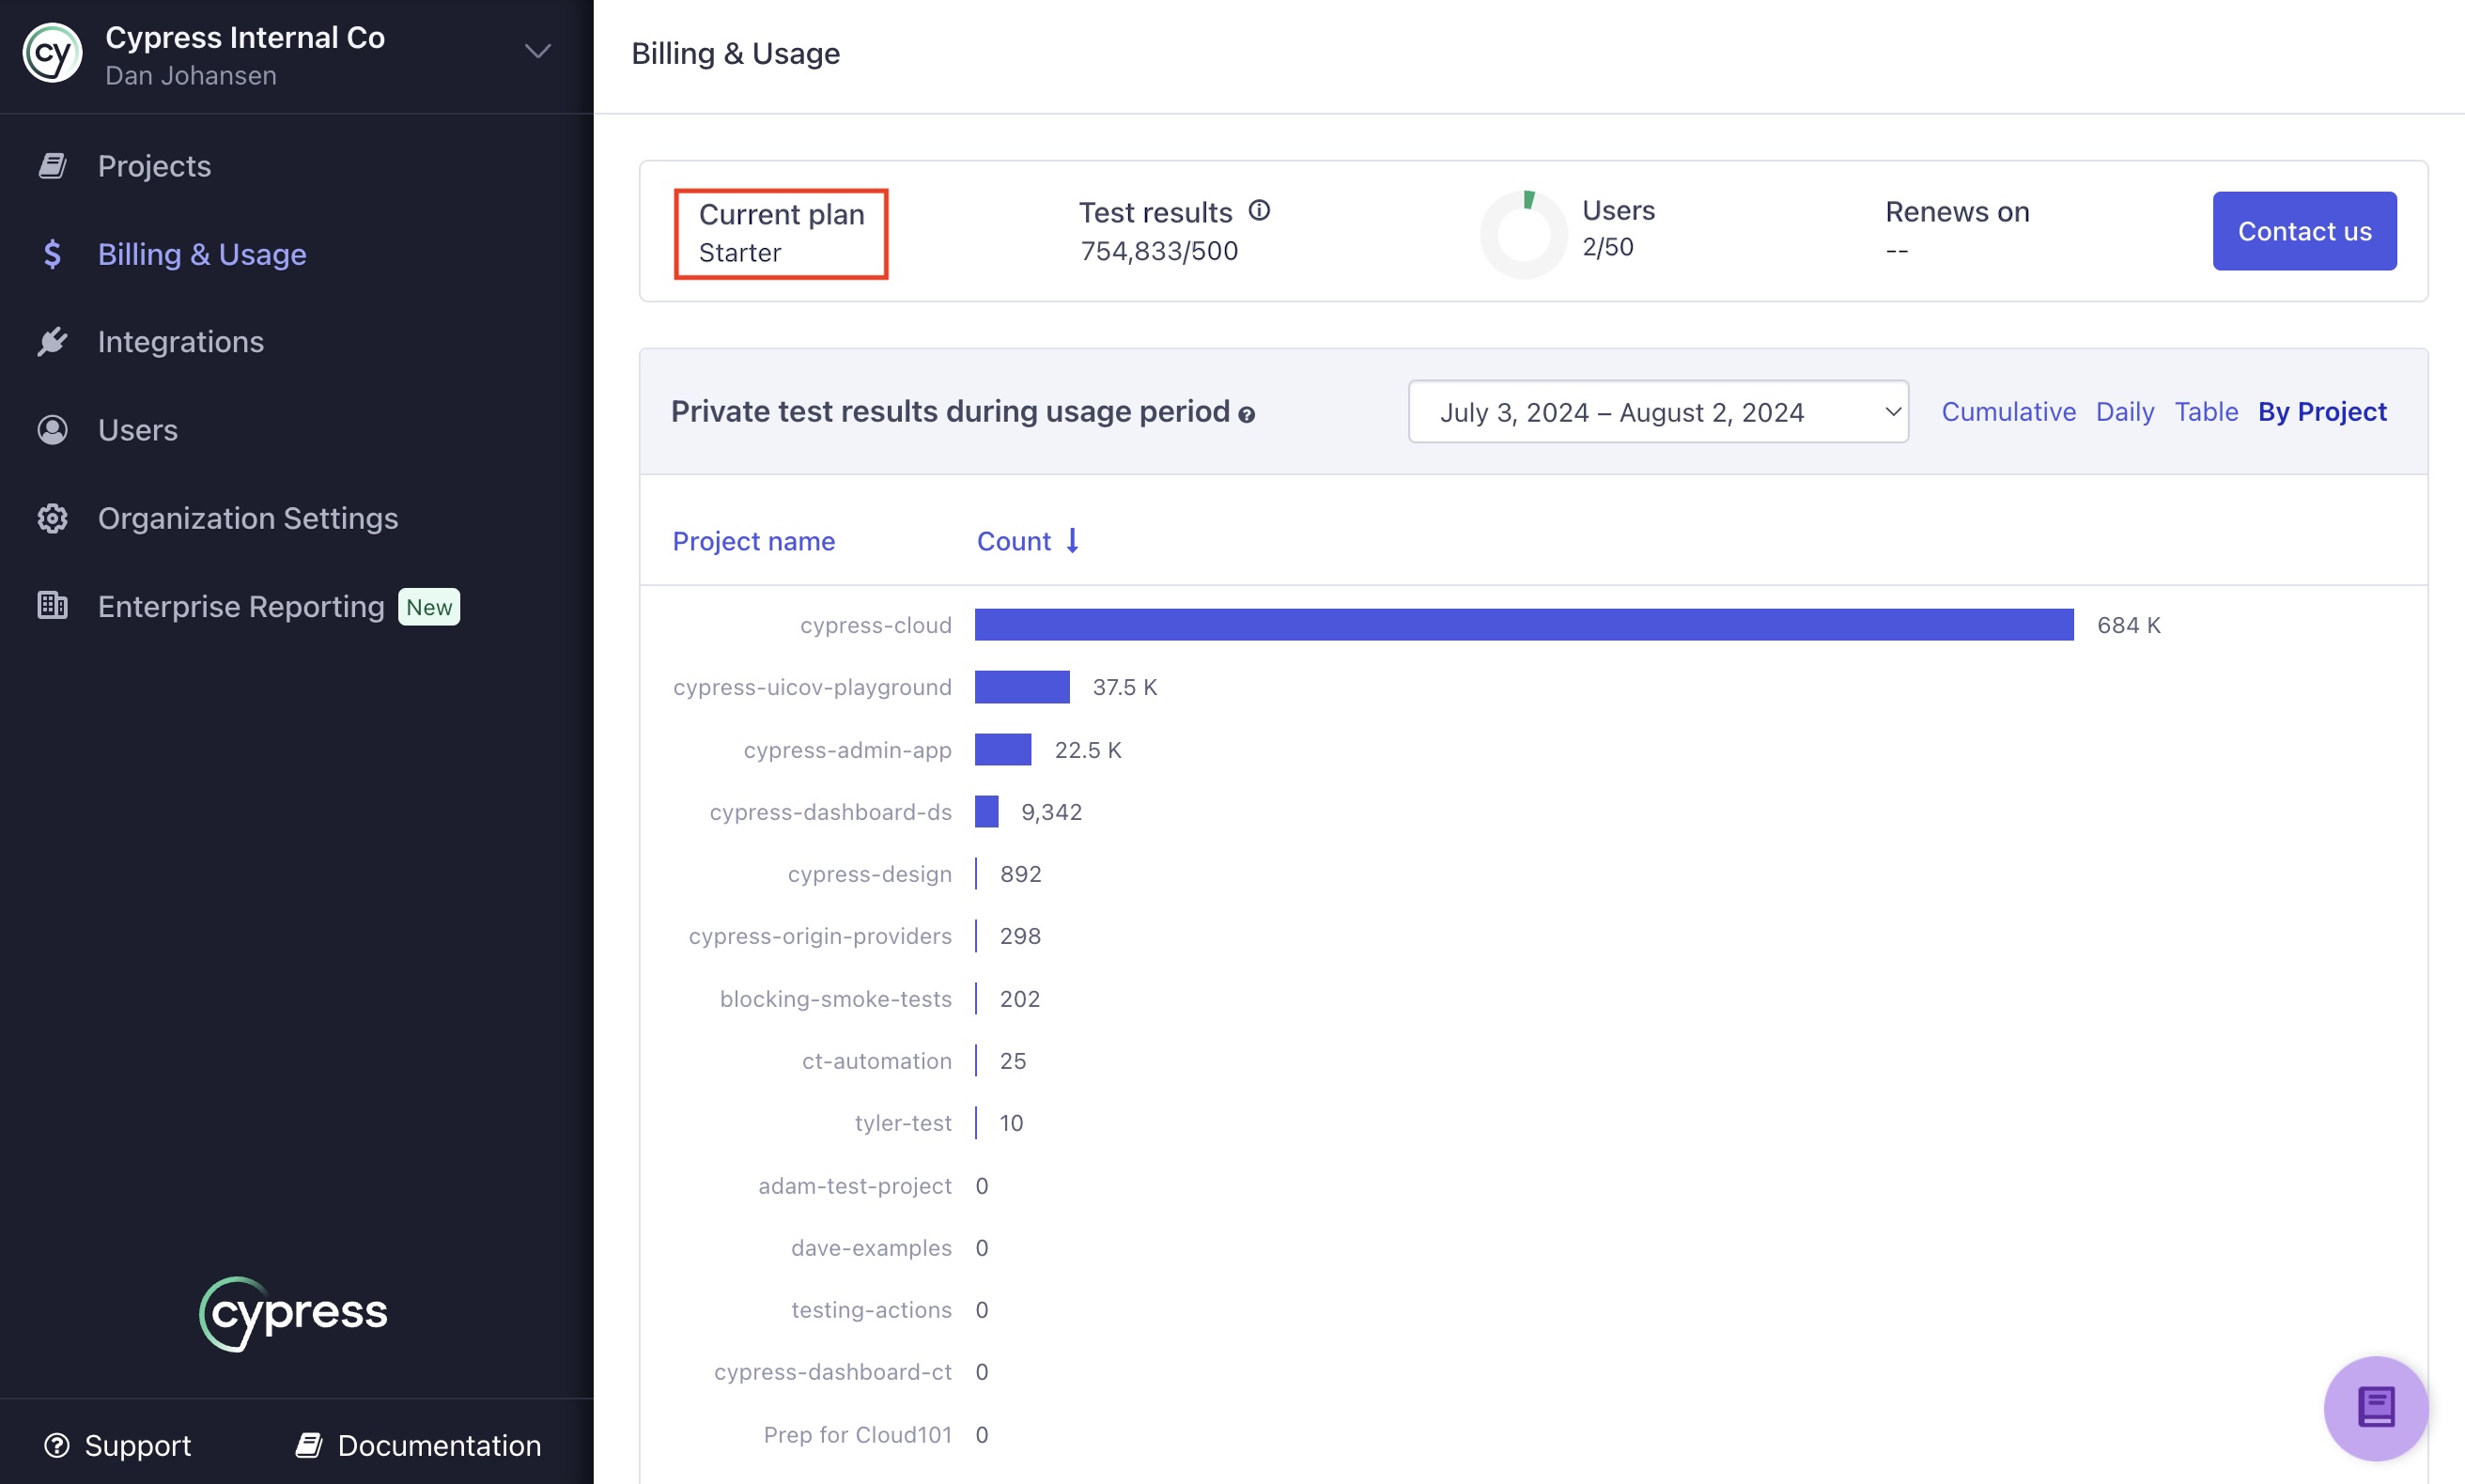Viewport: 2465px width, 1484px height.
Task: Click the Cypress logo in the sidebar
Action: point(293,1313)
